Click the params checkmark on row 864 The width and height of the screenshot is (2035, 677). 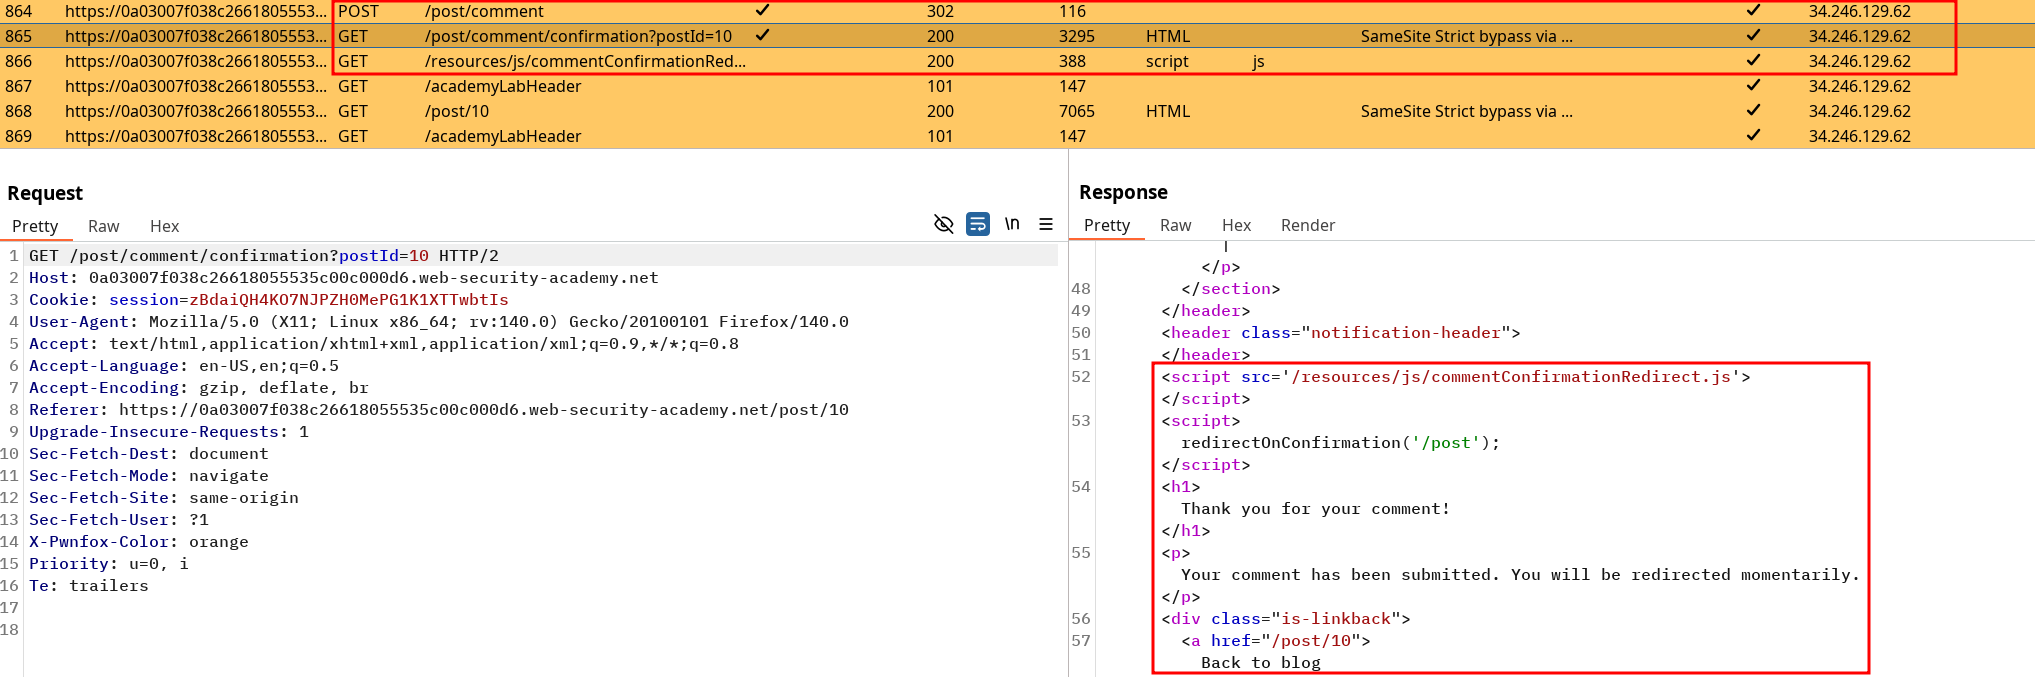pyautogui.click(x=762, y=11)
